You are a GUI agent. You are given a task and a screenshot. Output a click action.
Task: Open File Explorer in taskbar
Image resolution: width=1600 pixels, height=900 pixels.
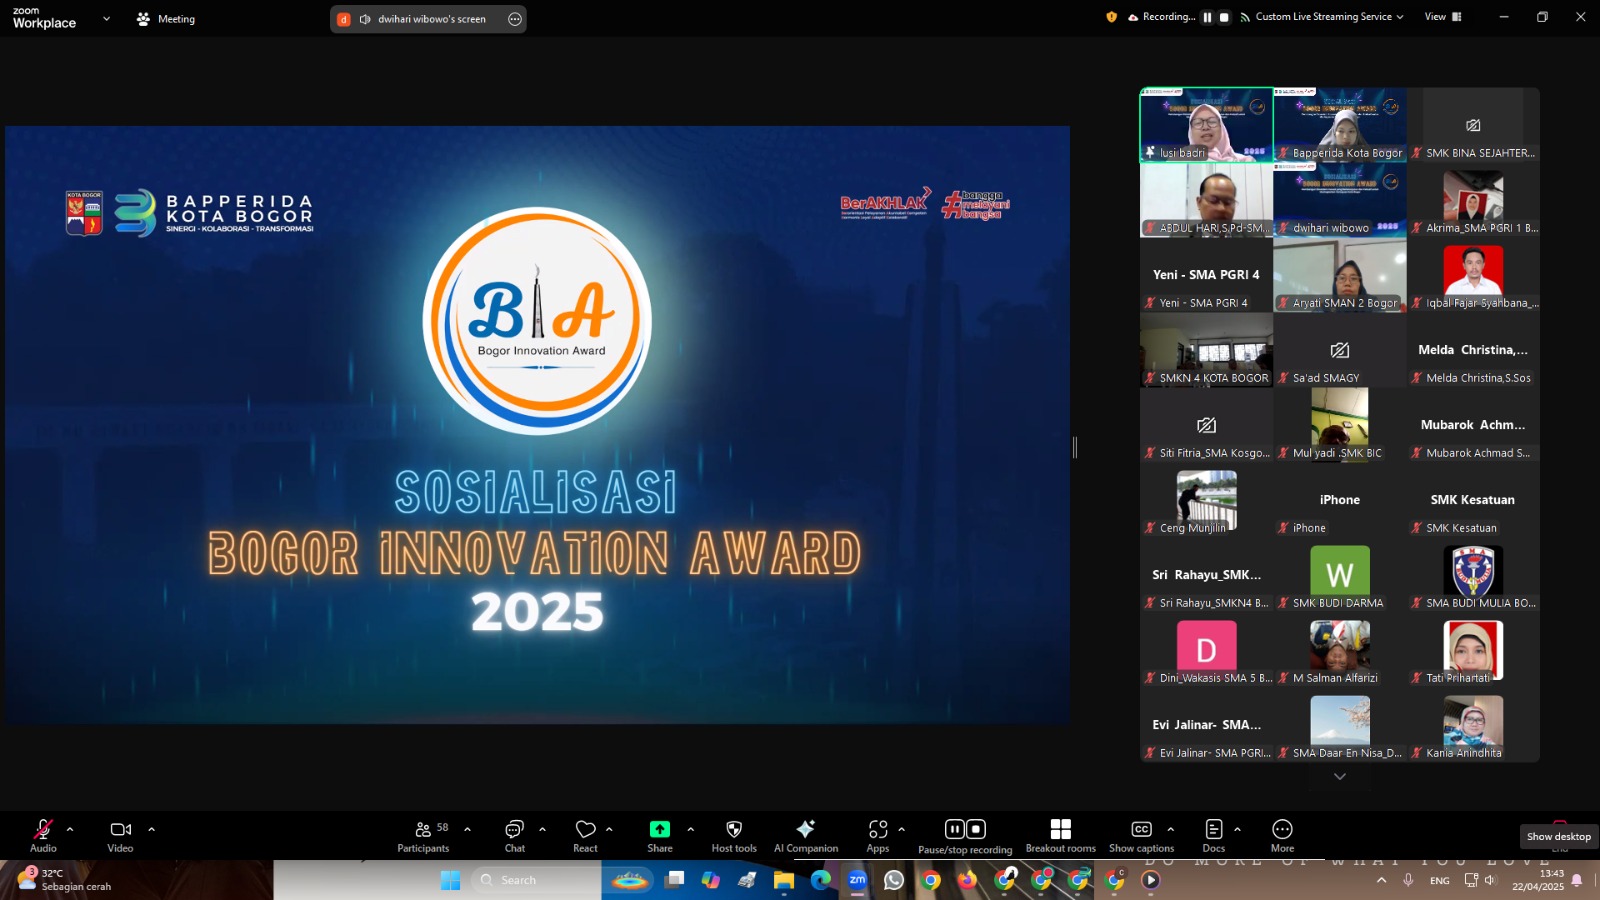pyautogui.click(x=784, y=880)
